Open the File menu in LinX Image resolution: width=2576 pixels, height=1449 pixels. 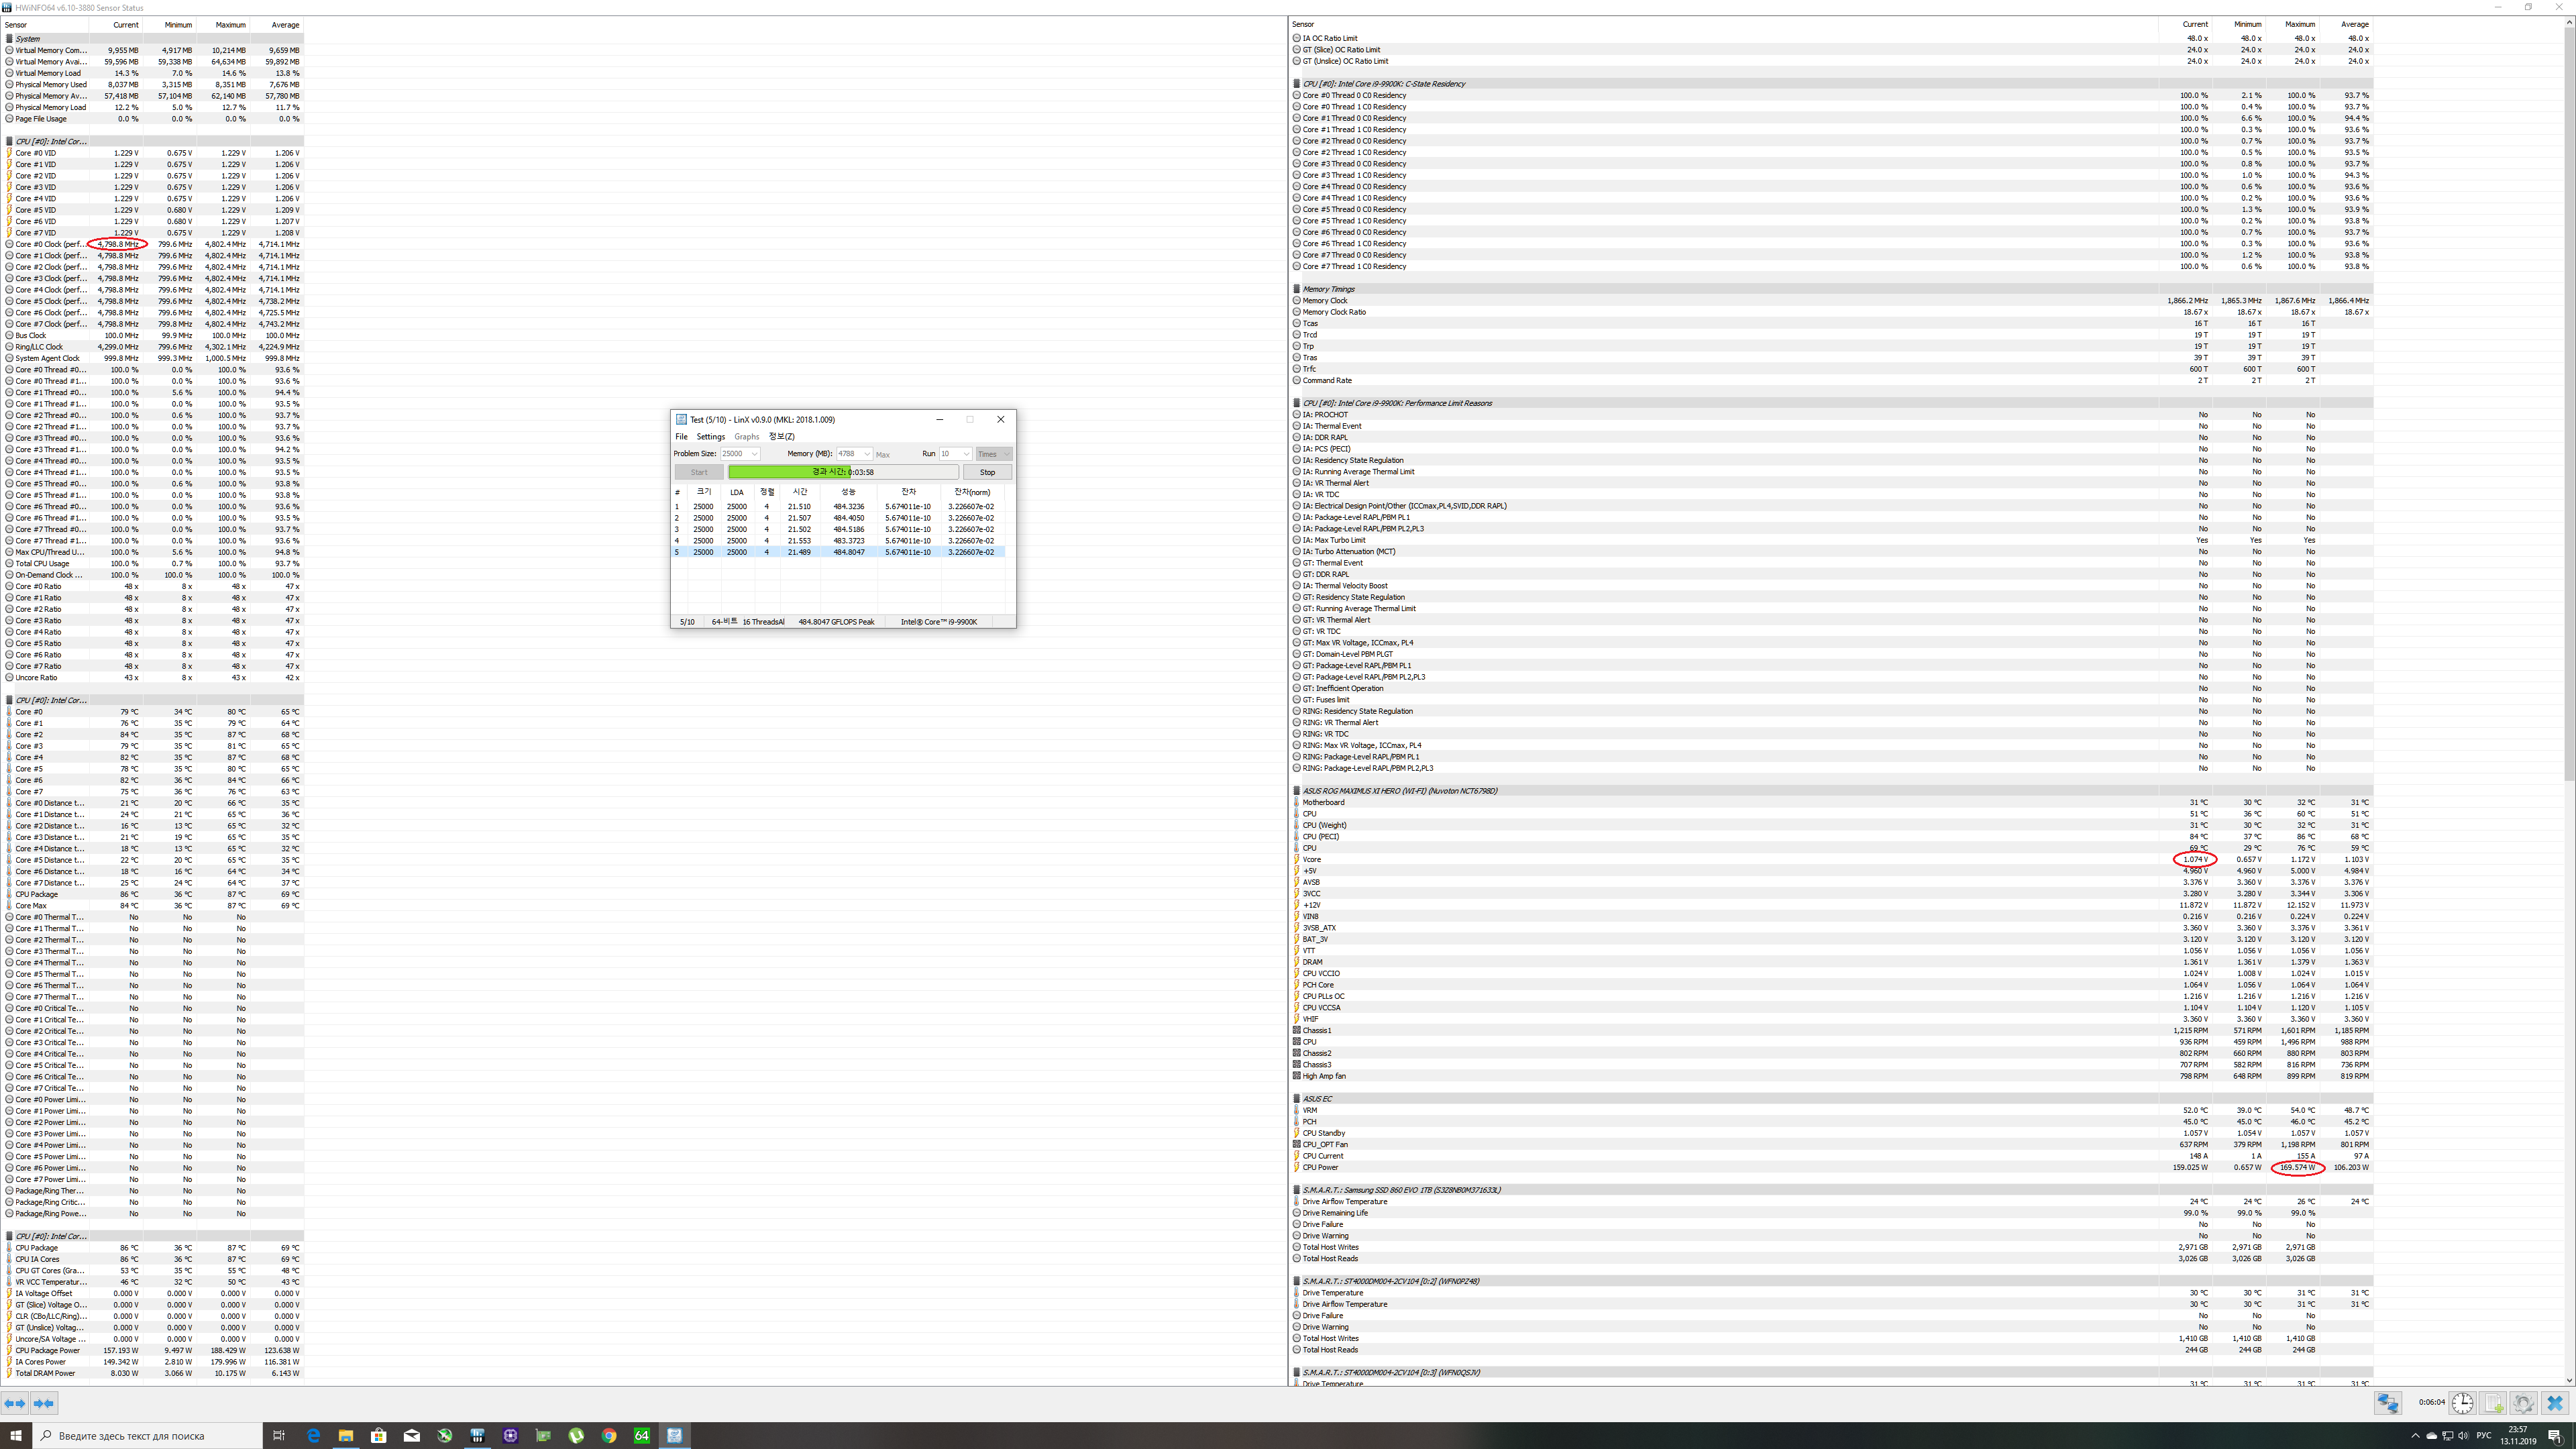pyautogui.click(x=681, y=436)
